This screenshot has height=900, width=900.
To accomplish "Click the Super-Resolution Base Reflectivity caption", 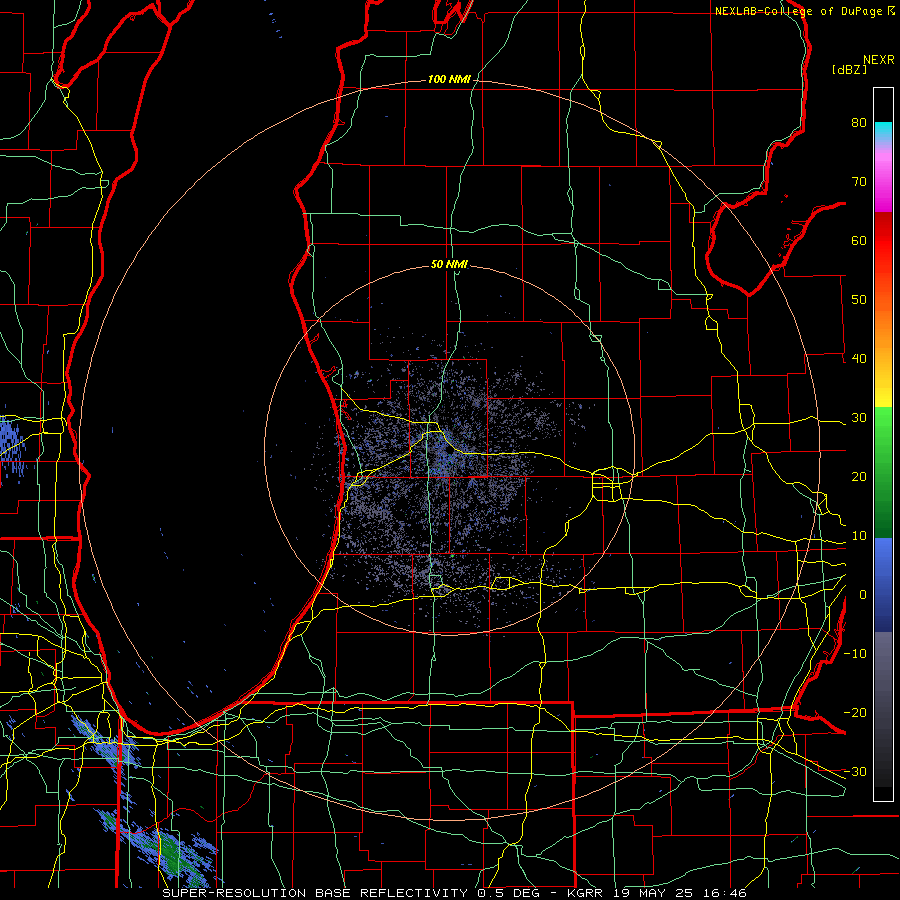I will (454, 893).
